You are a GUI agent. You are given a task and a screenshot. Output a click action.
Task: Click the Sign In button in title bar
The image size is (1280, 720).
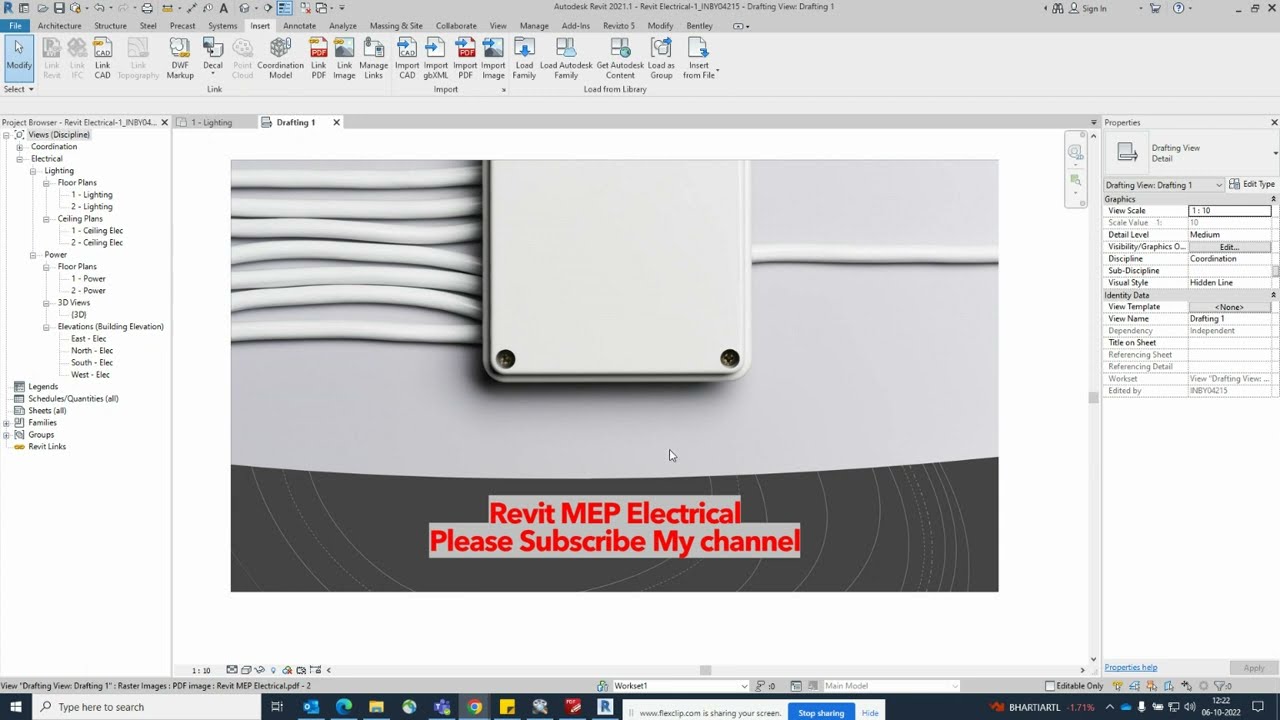click(1088, 8)
